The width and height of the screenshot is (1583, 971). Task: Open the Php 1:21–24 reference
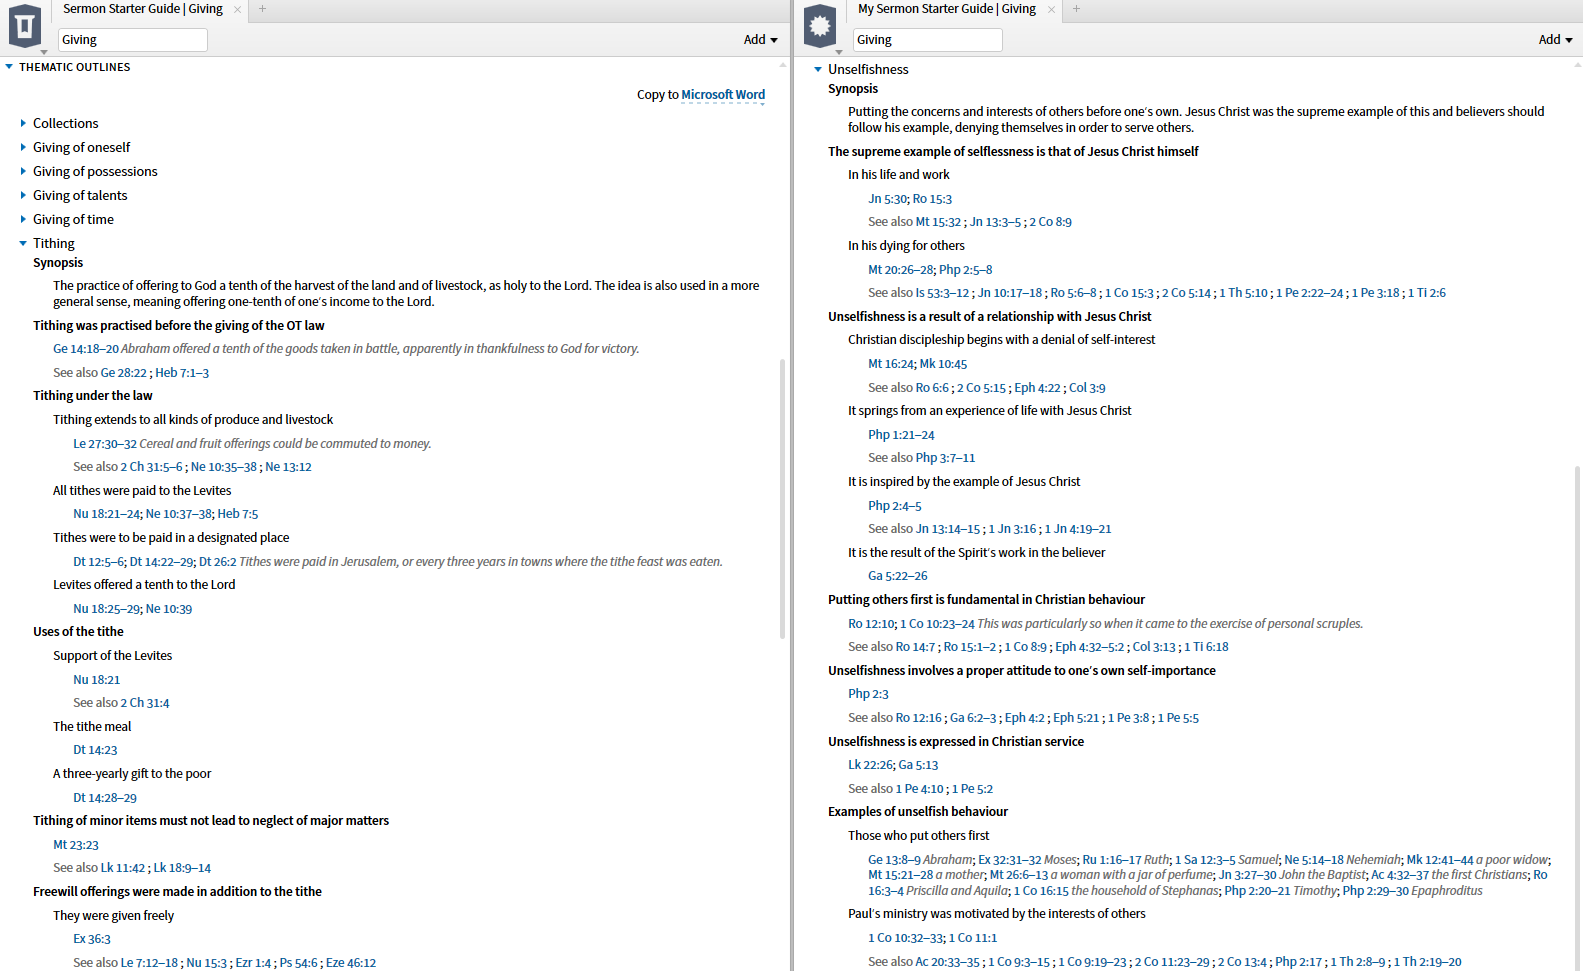[x=901, y=435]
